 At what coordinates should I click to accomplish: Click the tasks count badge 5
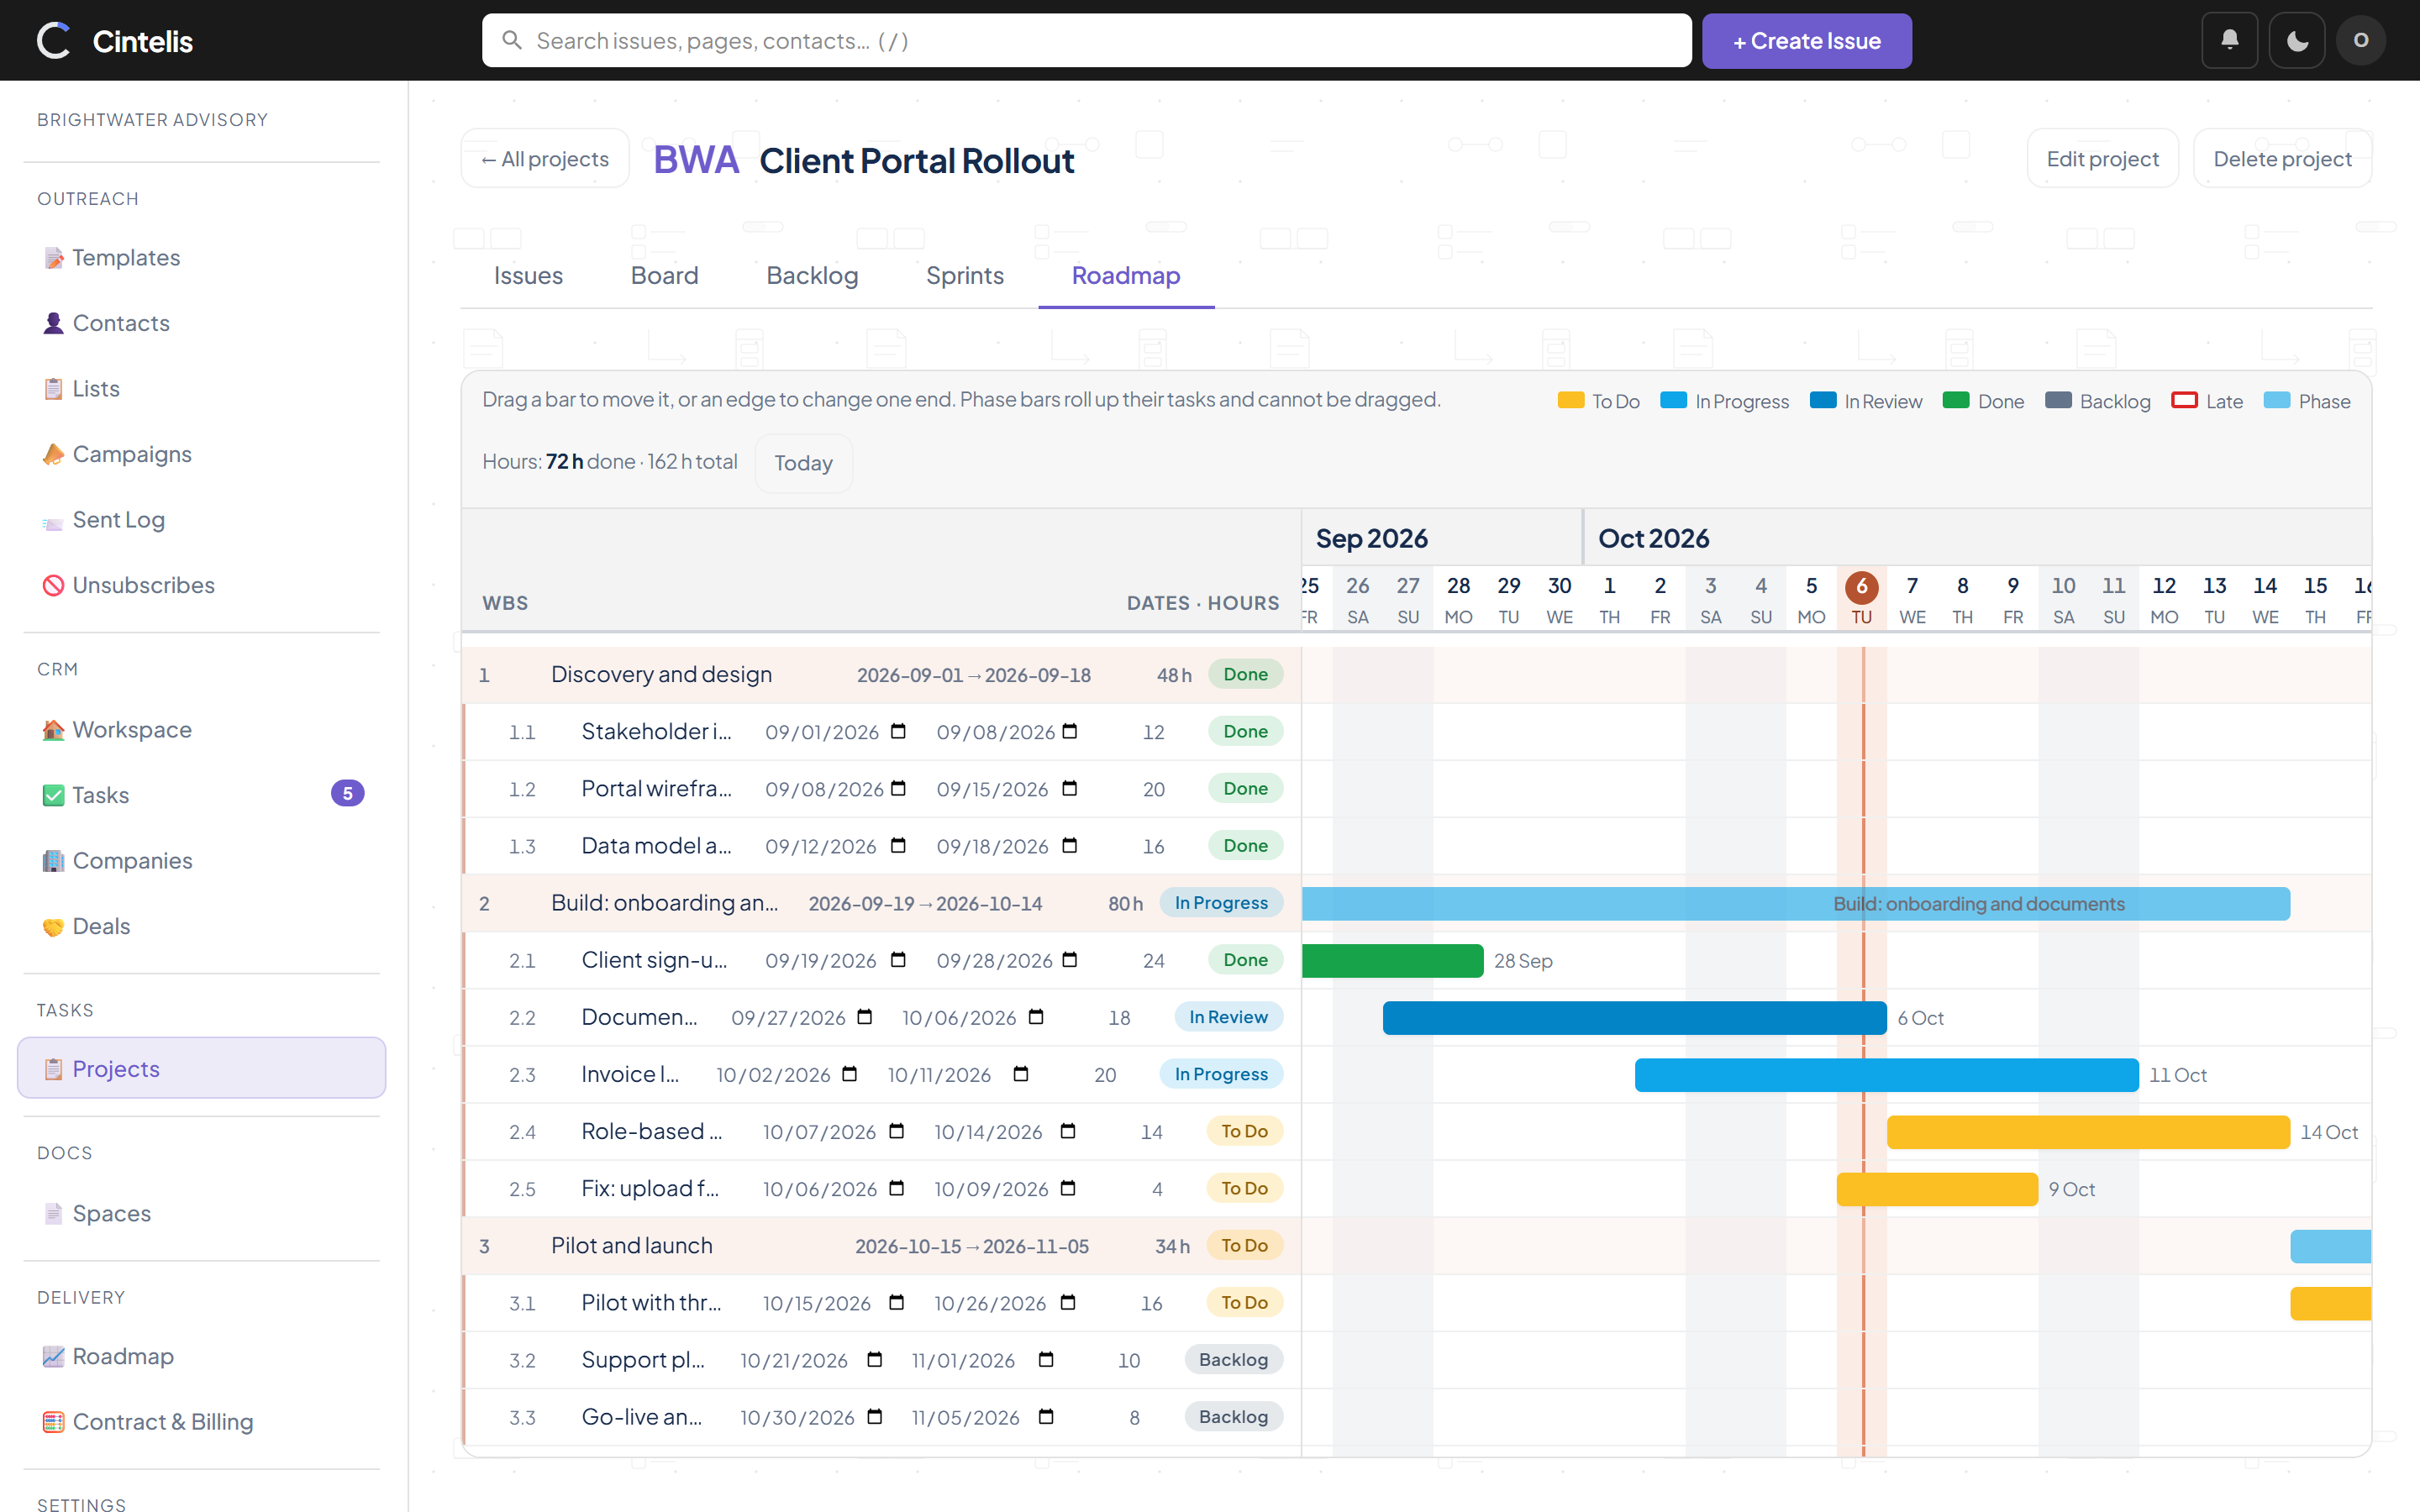click(348, 794)
